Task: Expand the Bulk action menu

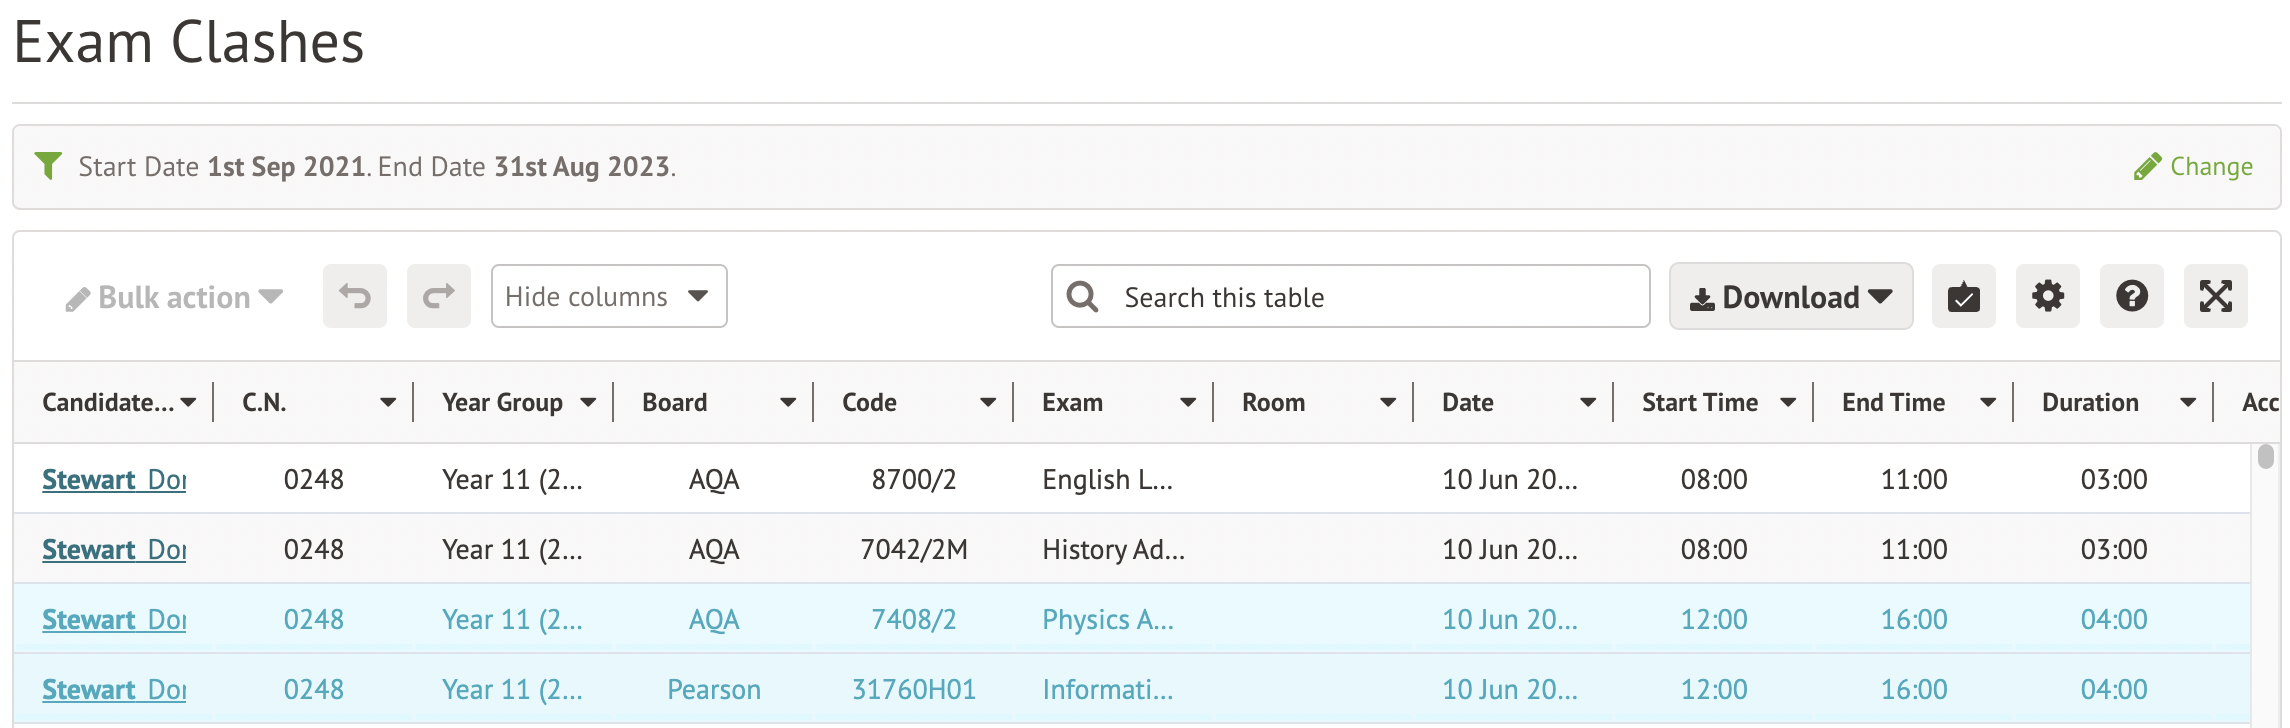Action: coord(174,297)
